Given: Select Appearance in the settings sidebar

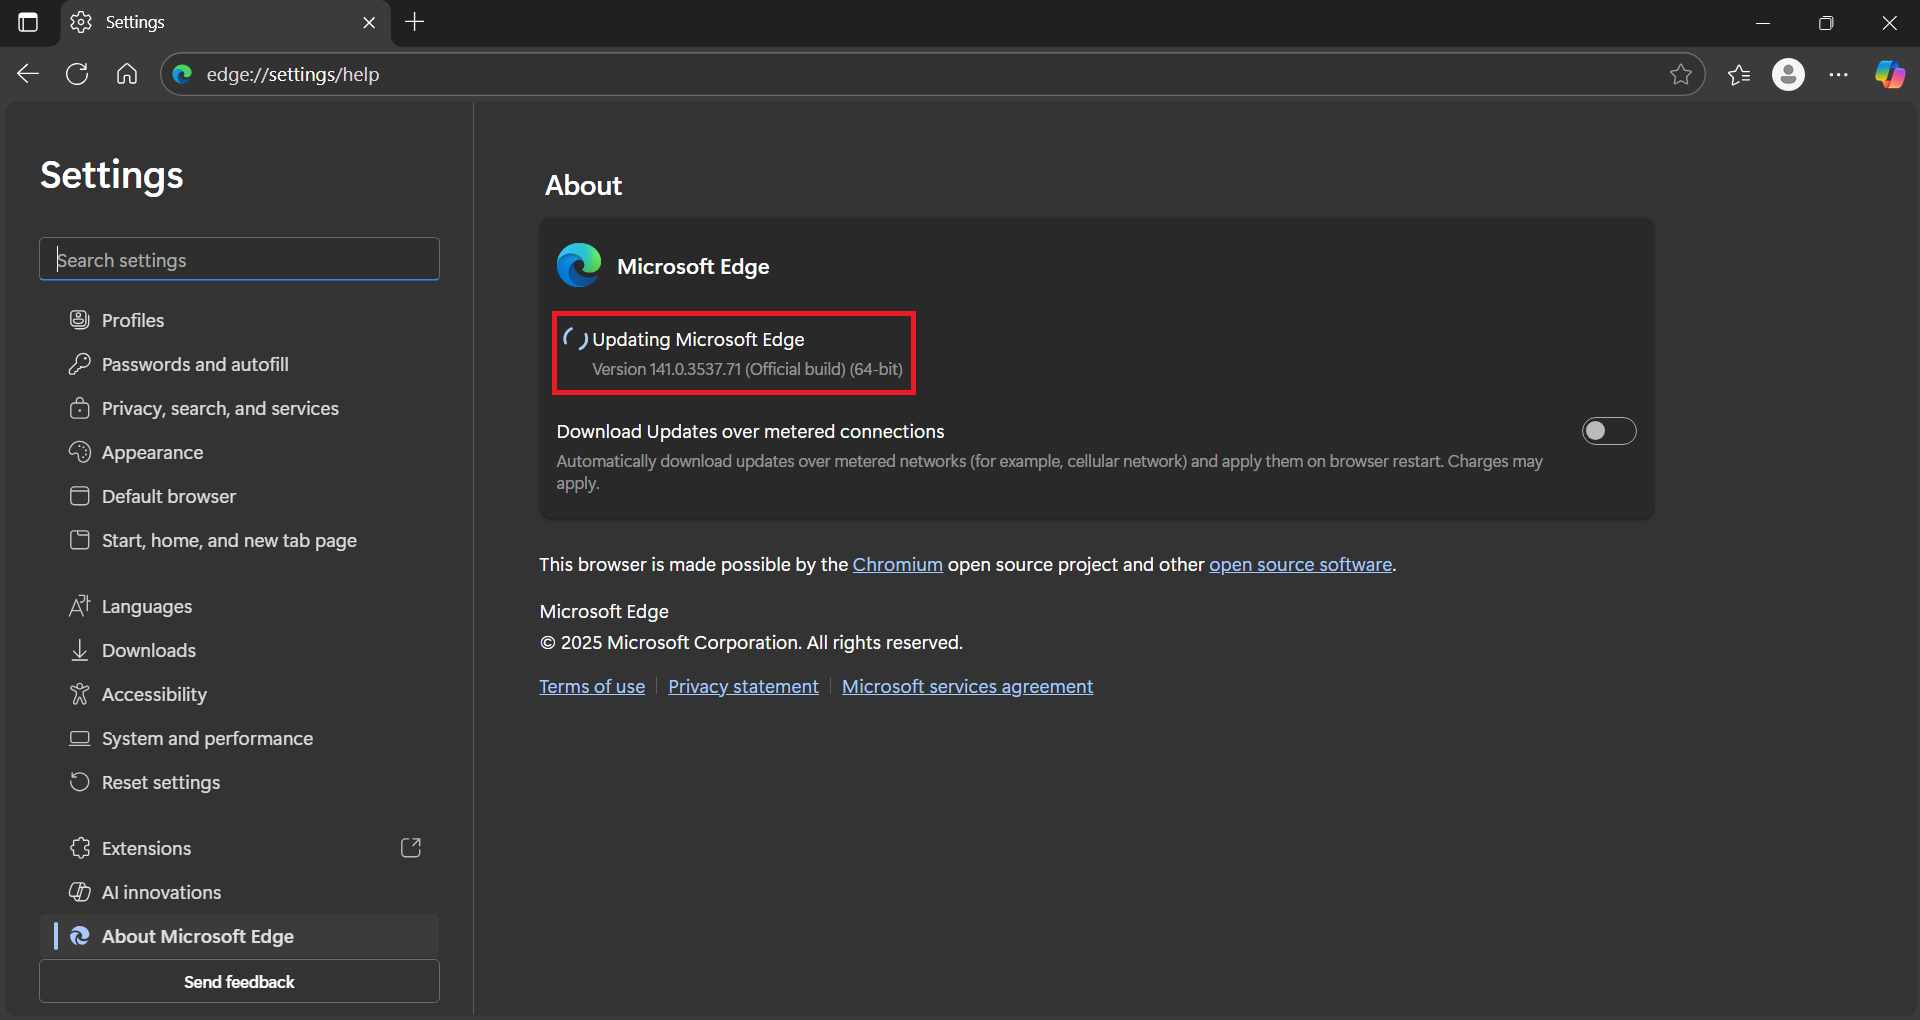Looking at the screenshot, I should coord(152,452).
